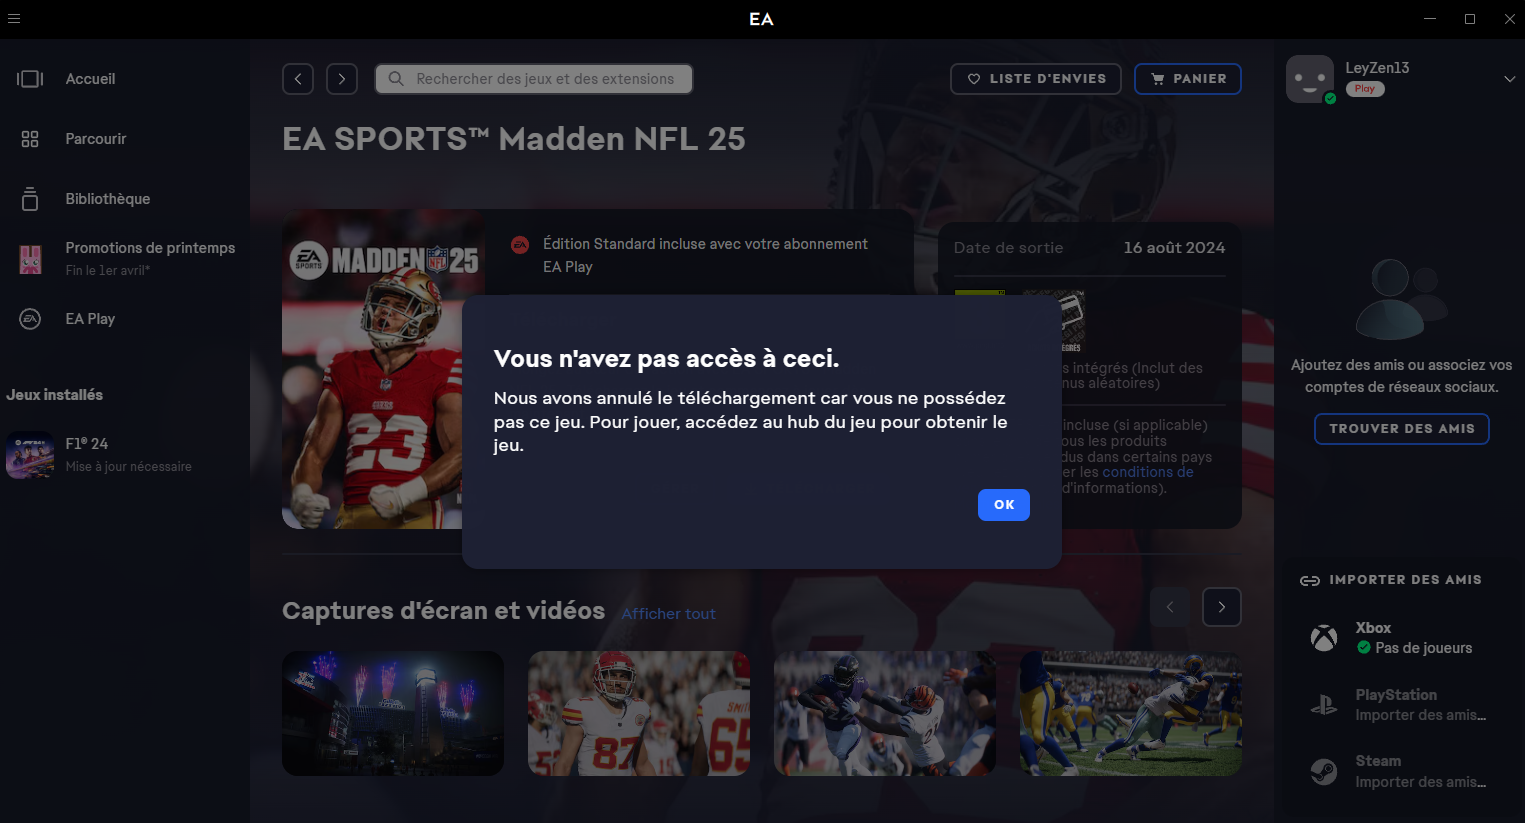Screen dimensions: 1525x823
Task: Go forward with the right arrow
Action: [342, 79]
